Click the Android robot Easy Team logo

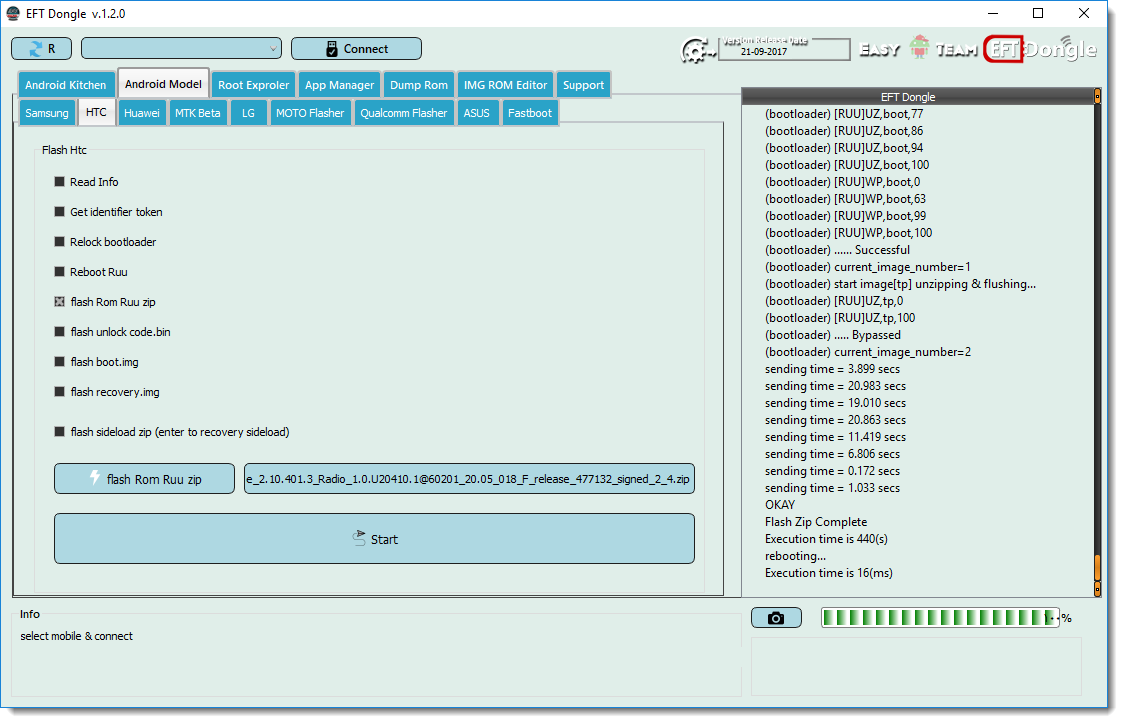tap(920, 47)
